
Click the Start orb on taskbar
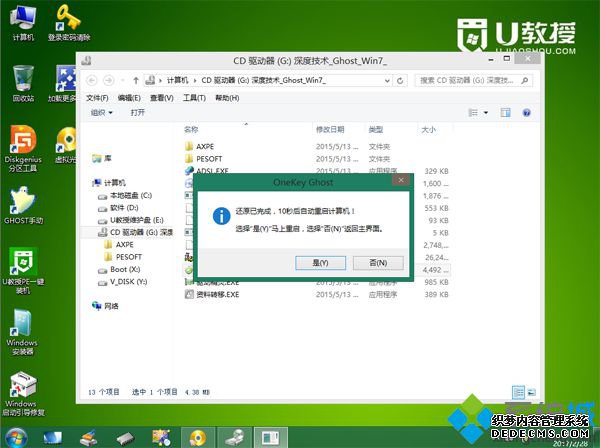pos(16,438)
